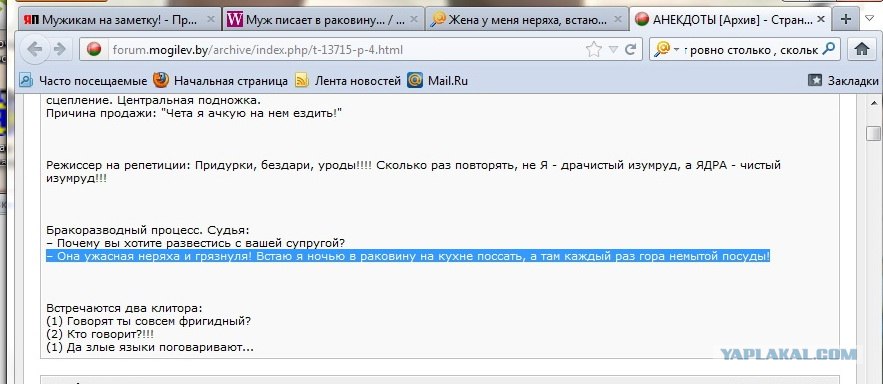Close the 'Мужикам на заметку!' tab
This screenshot has width=883, height=384.
pos(211,19)
